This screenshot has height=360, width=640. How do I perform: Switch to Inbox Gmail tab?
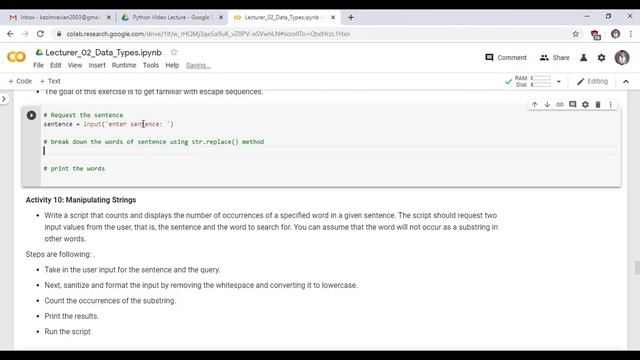[59, 18]
